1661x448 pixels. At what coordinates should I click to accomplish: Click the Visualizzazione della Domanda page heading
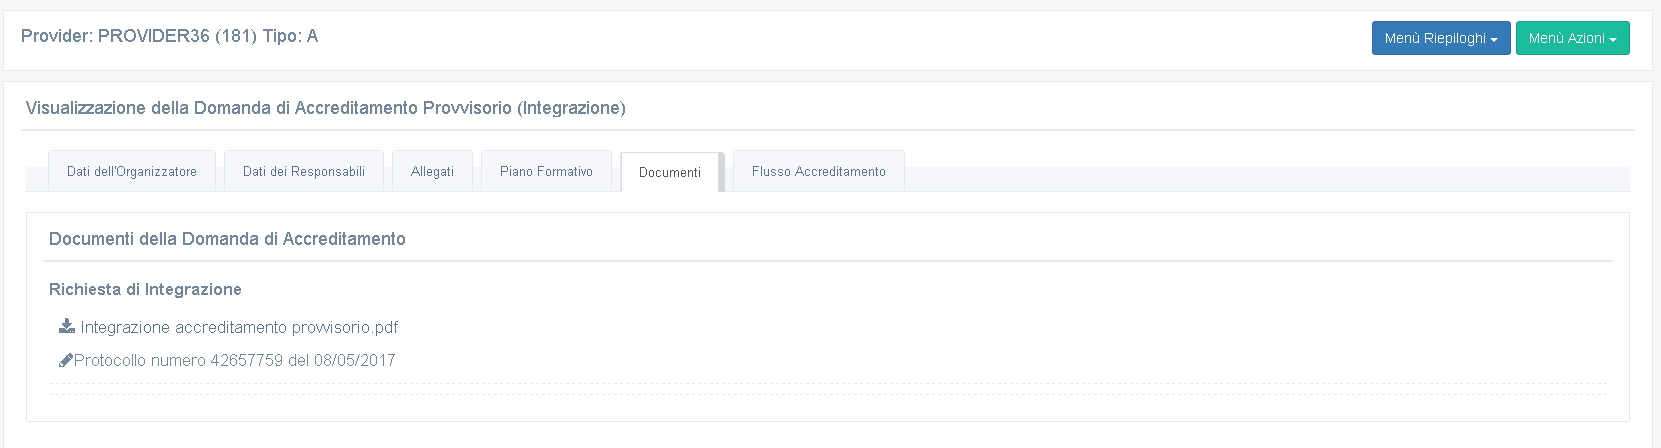(x=326, y=108)
